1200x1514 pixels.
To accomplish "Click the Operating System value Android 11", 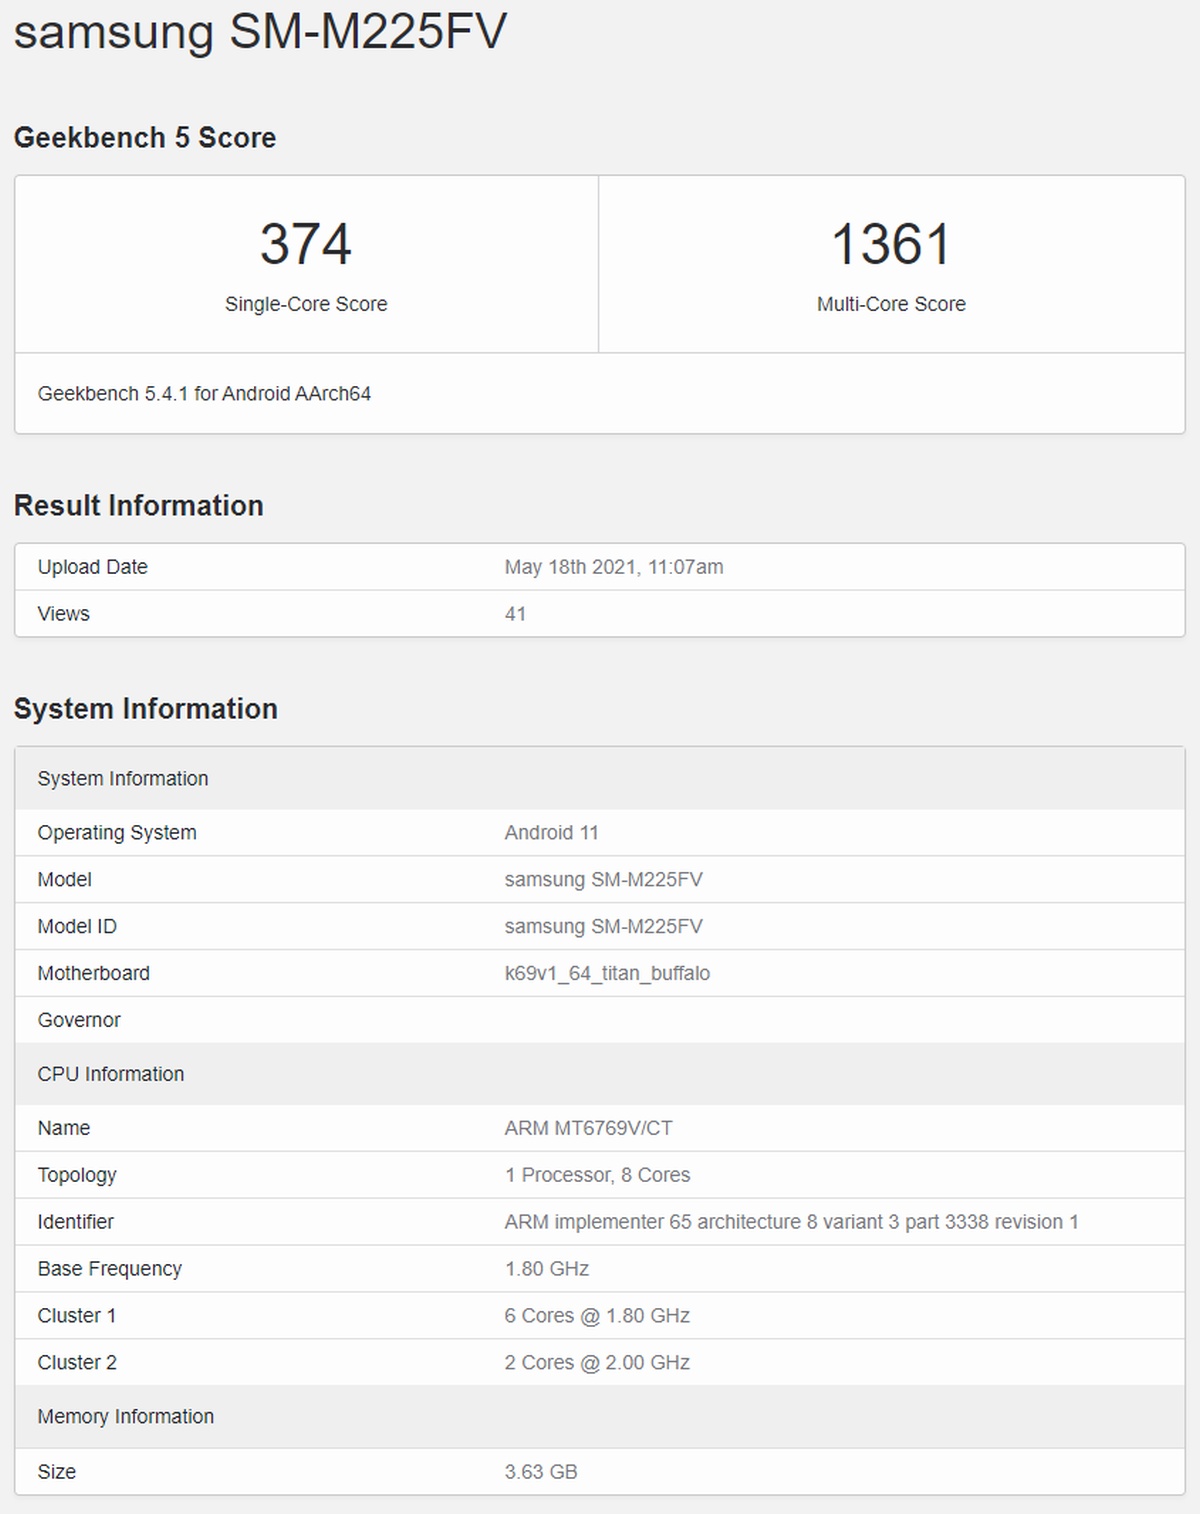I will point(551,833).
